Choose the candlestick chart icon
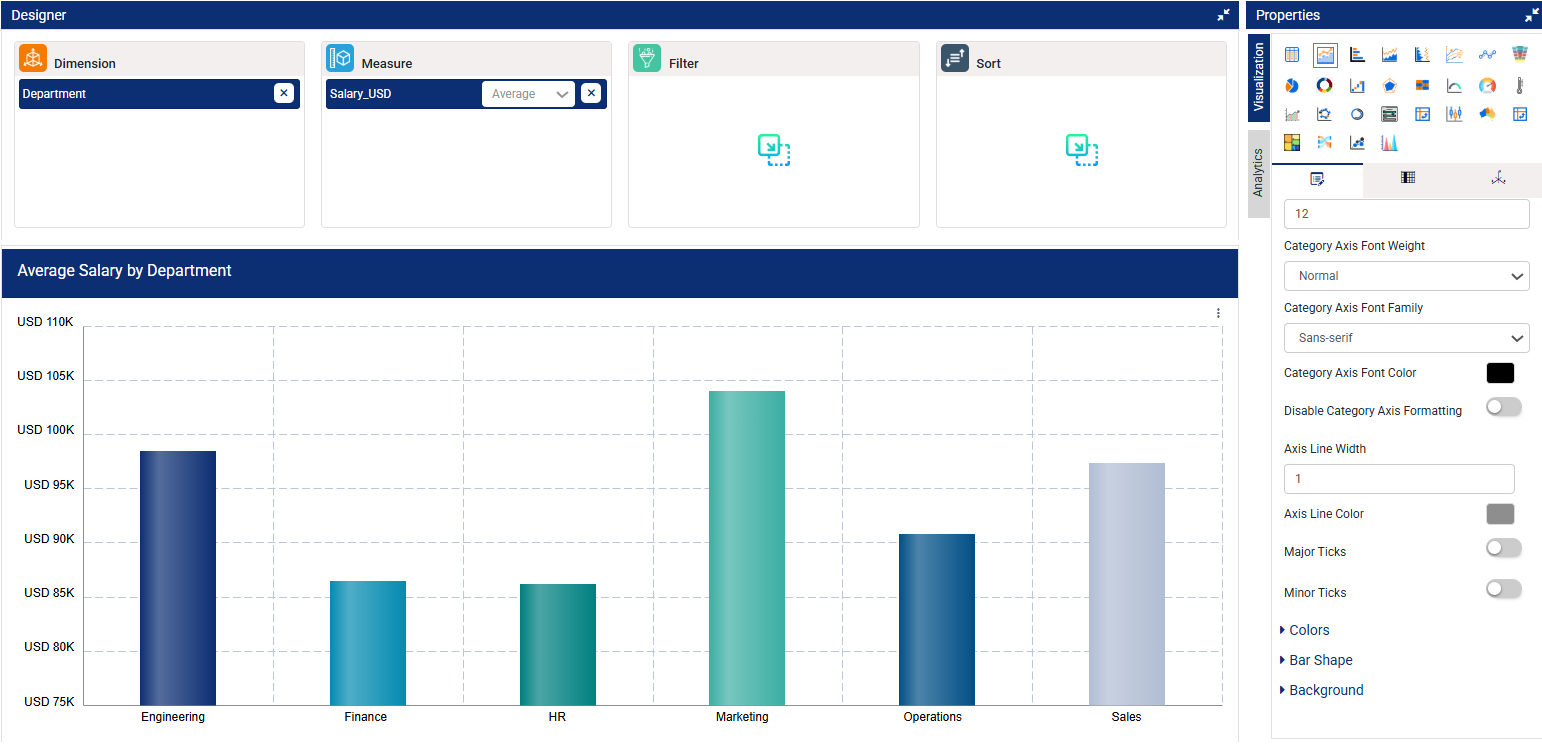Viewport: 1542px width, 744px height. point(1454,115)
